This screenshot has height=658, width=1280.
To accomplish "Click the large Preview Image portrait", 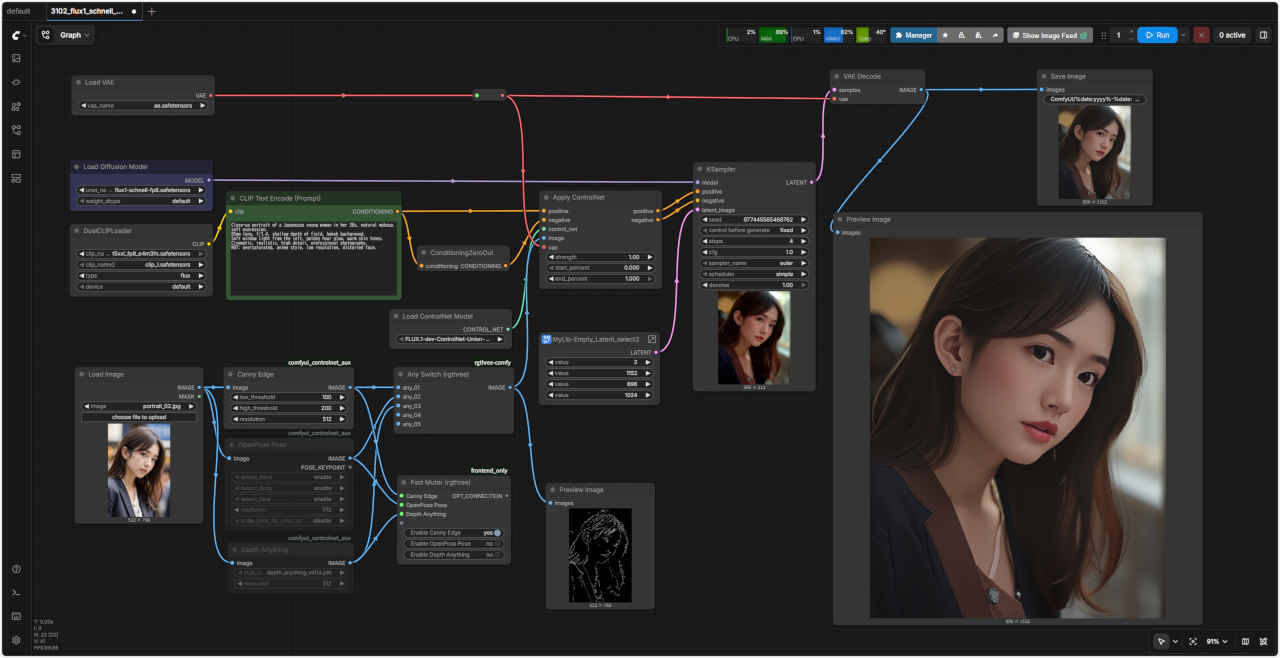I will [x=1017, y=427].
